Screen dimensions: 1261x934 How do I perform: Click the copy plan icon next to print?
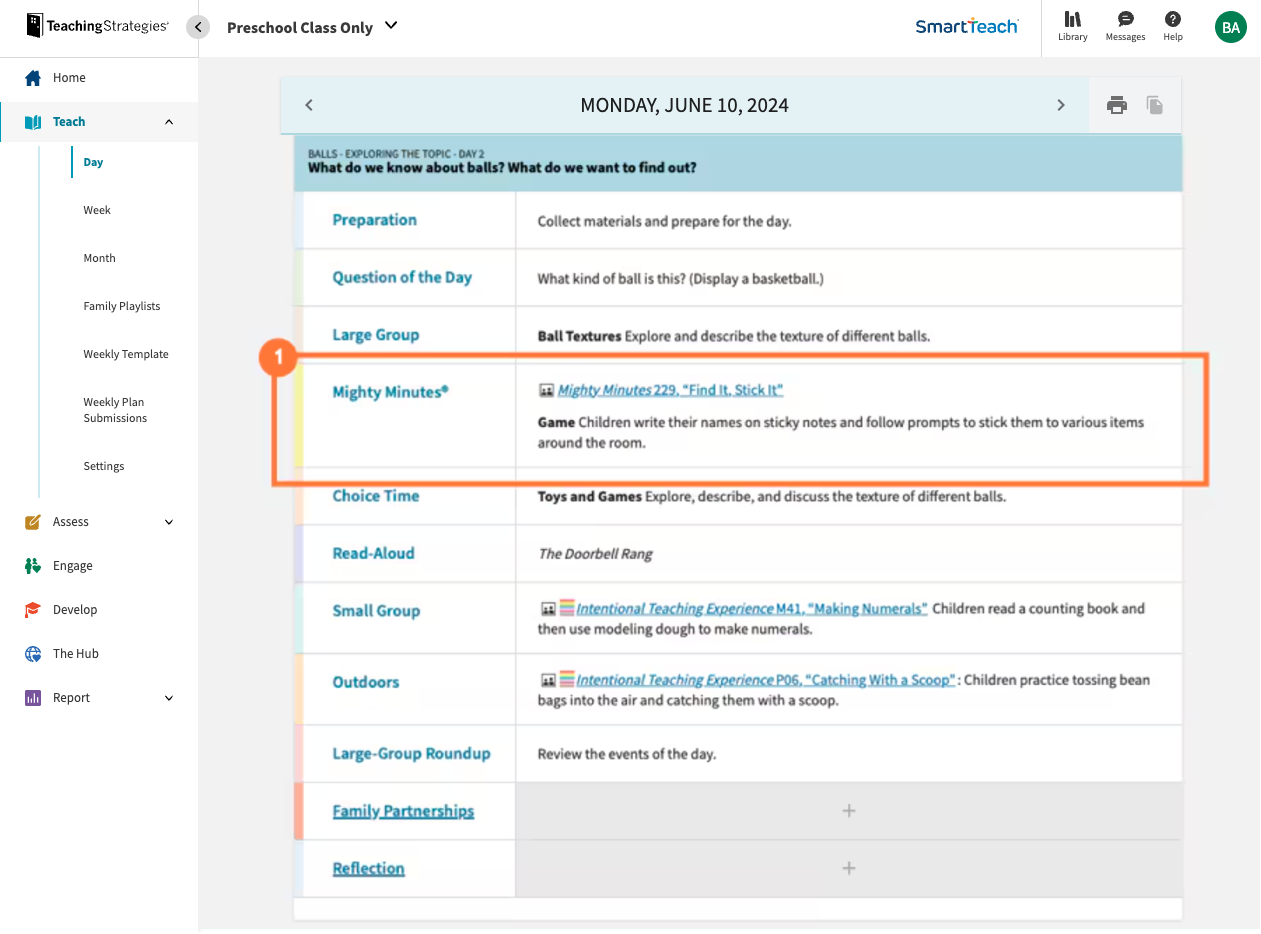pyautogui.click(x=1154, y=104)
